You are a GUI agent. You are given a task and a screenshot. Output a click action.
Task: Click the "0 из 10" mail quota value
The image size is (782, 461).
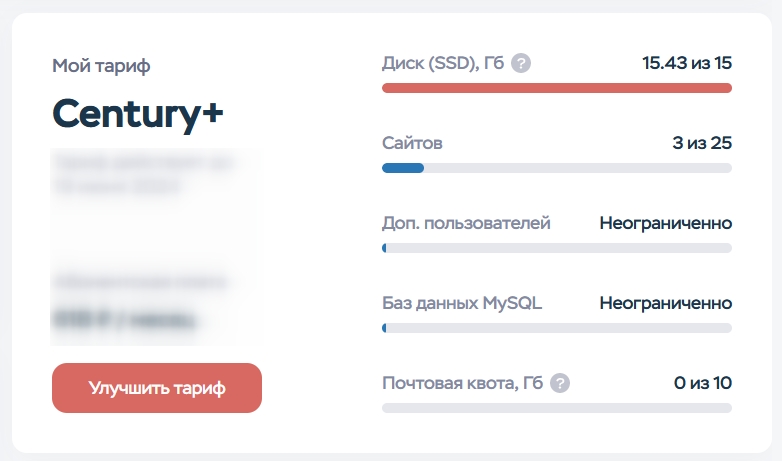click(702, 383)
